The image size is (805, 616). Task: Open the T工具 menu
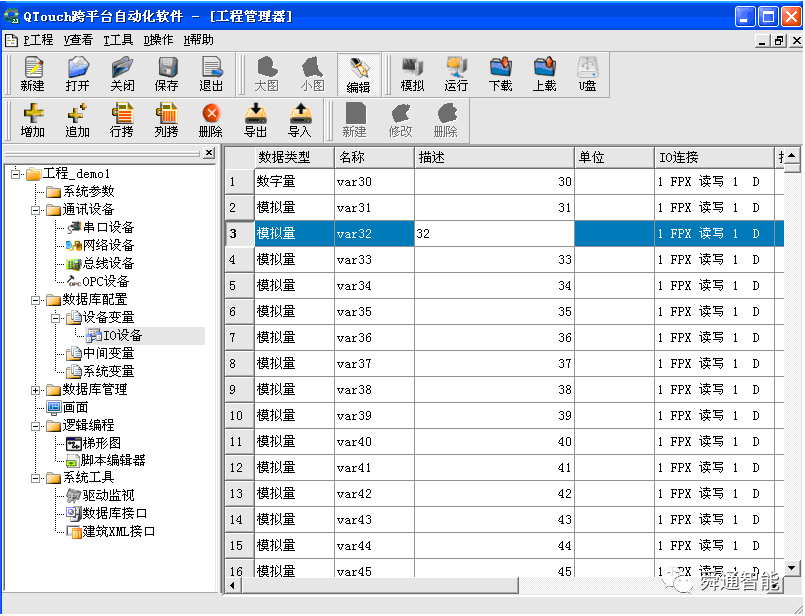(x=119, y=40)
